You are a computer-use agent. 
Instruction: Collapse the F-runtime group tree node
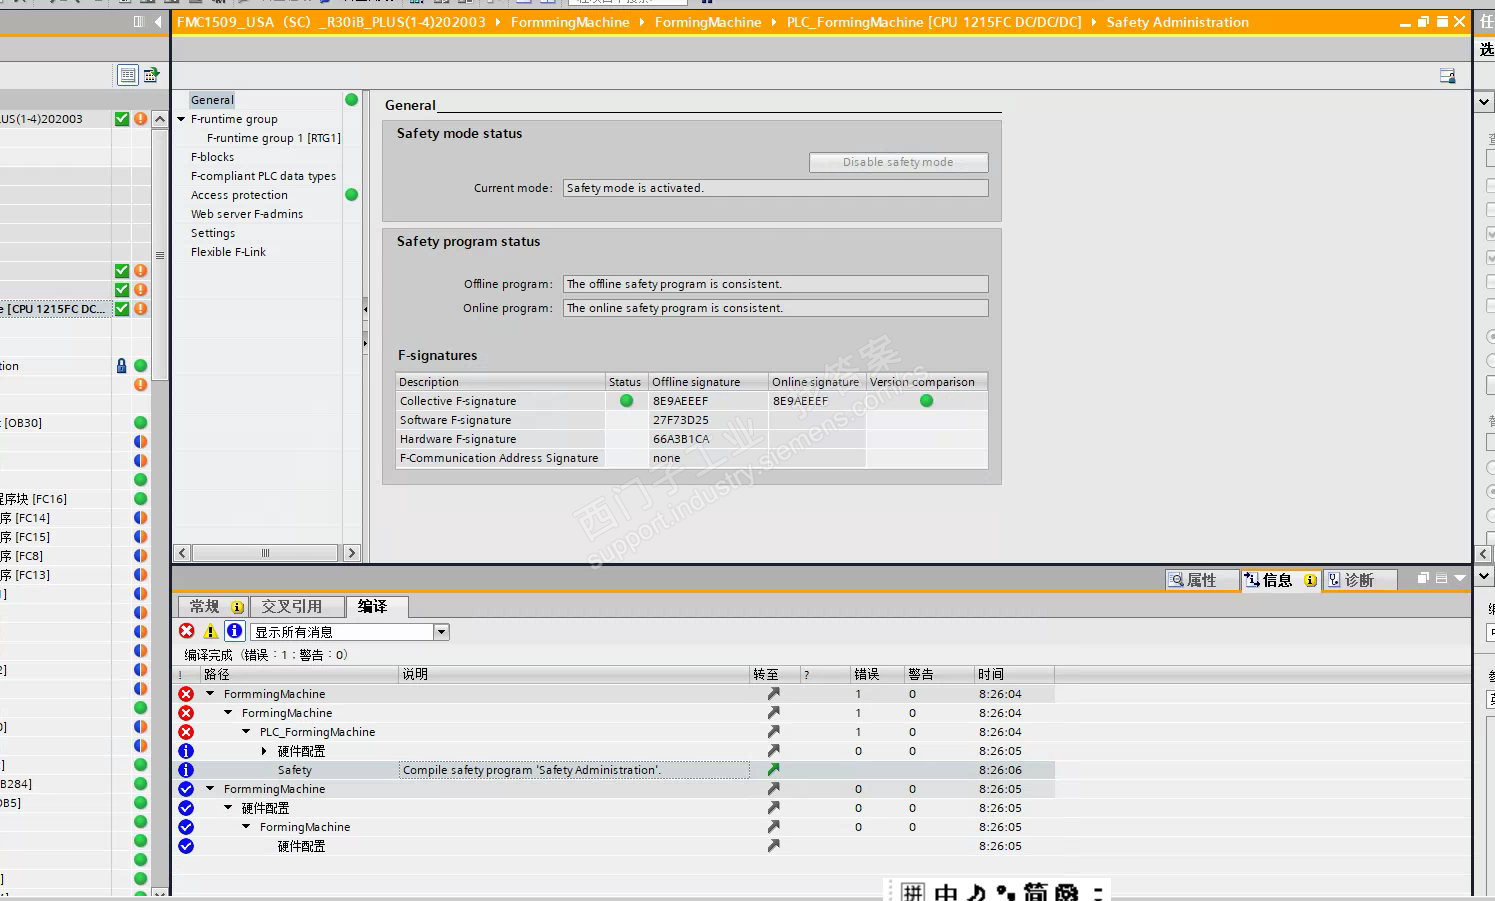point(182,119)
